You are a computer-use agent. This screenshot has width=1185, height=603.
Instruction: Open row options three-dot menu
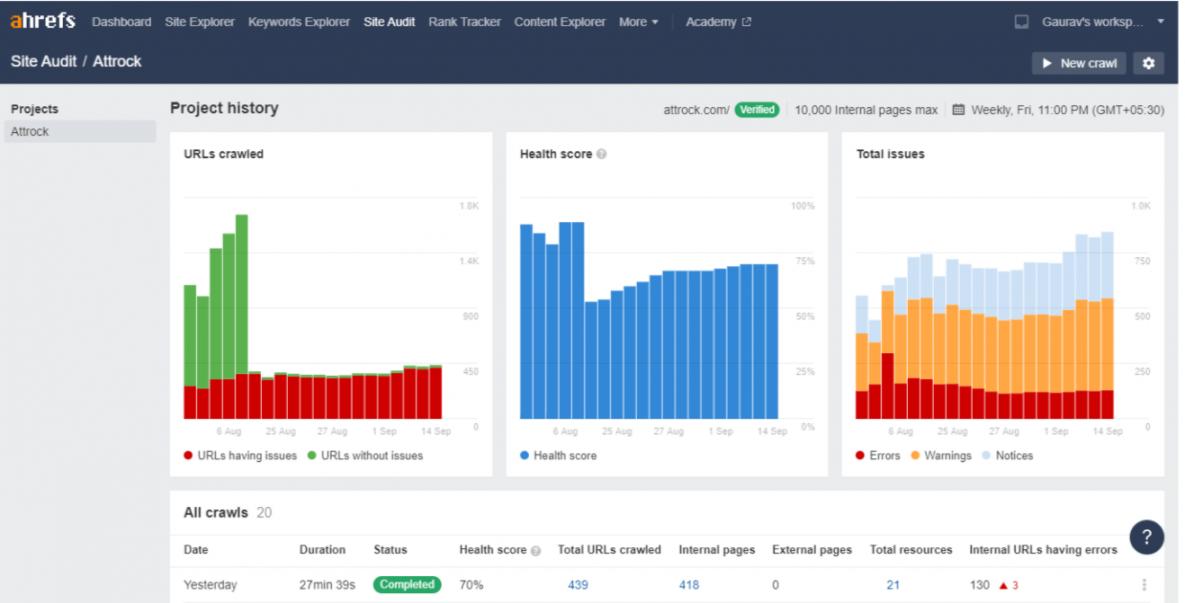click(x=1144, y=585)
